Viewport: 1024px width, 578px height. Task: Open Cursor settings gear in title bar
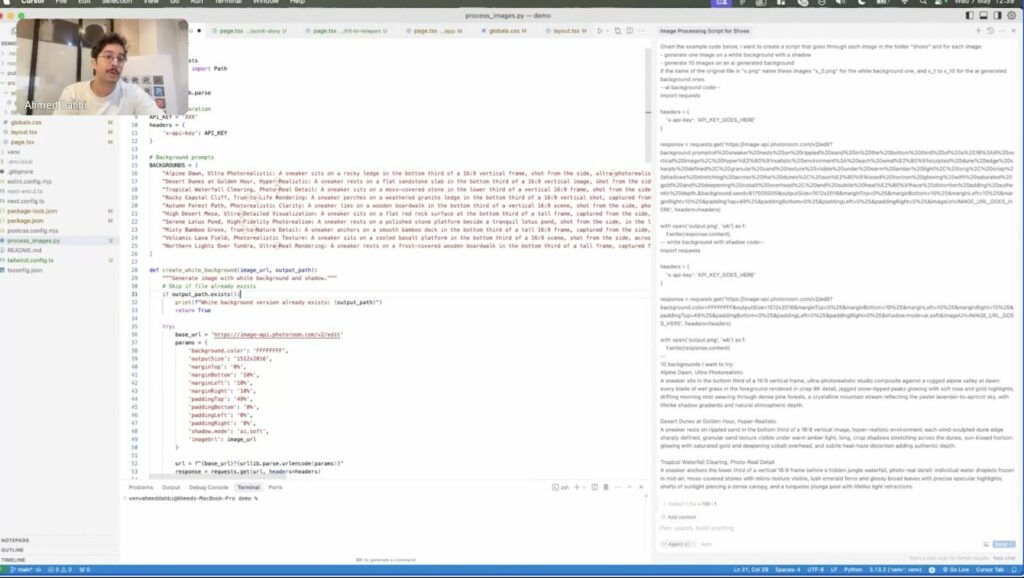1012,15
